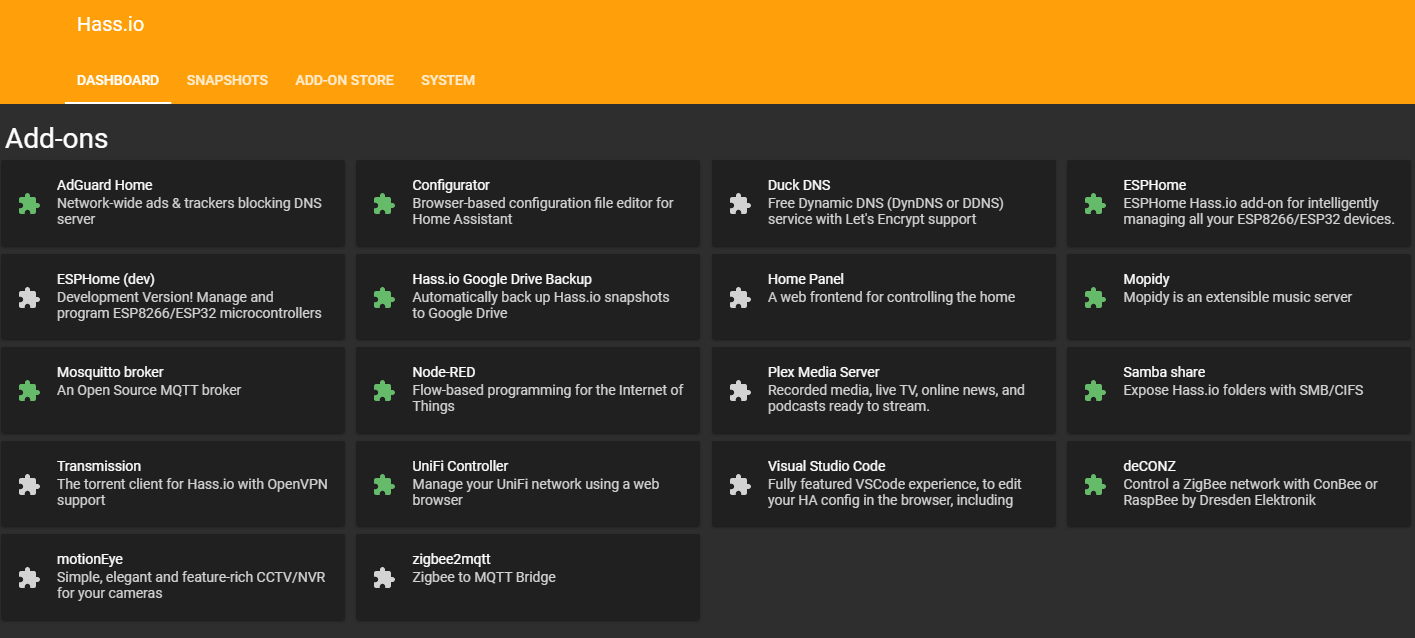Click 'Zigbee to MQTT Bridge' description
Image resolution: width=1415 pixels, height=638 pixels.
click(484, 577)
